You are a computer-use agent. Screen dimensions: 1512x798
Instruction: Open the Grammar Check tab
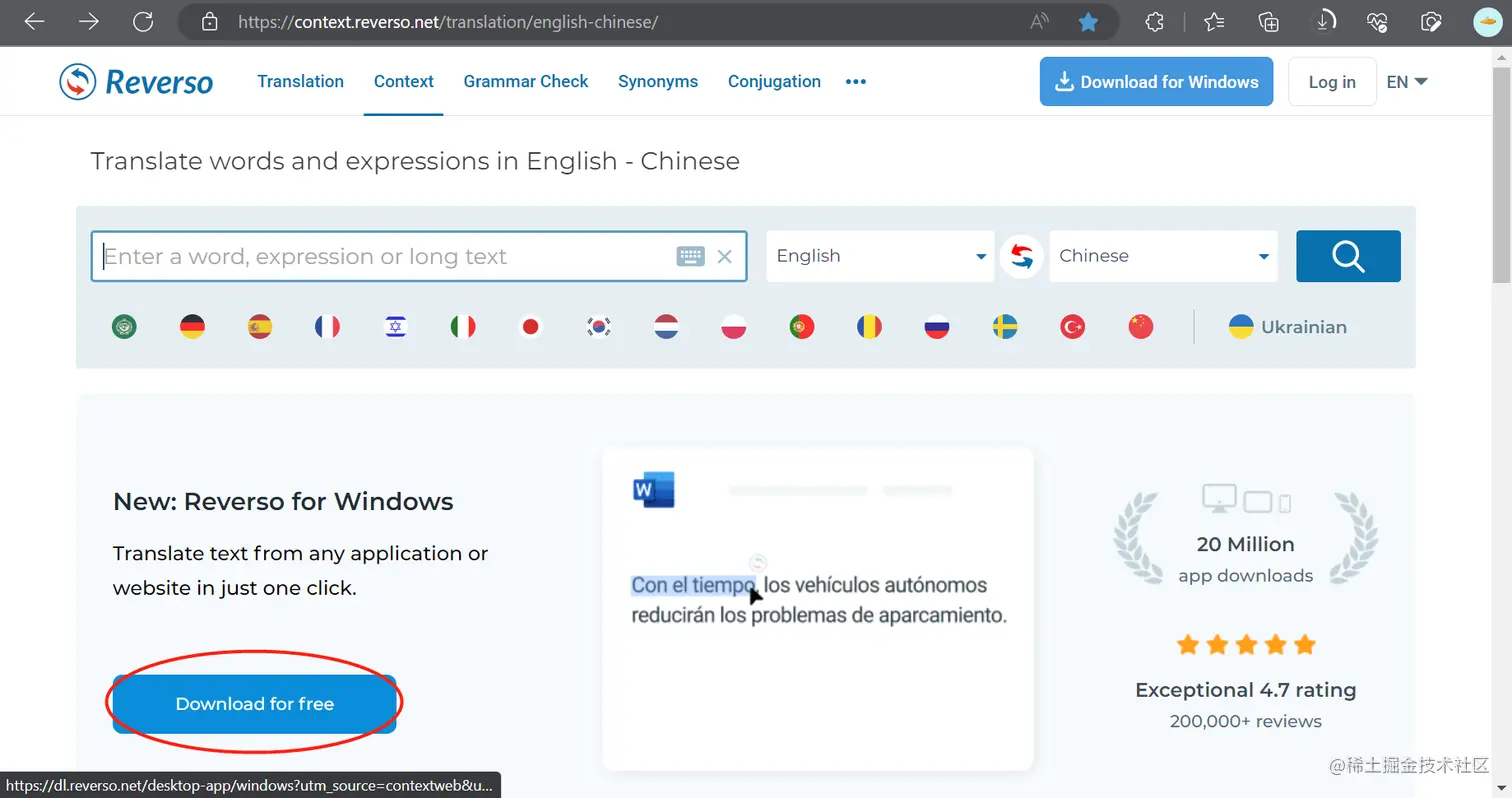526,82
